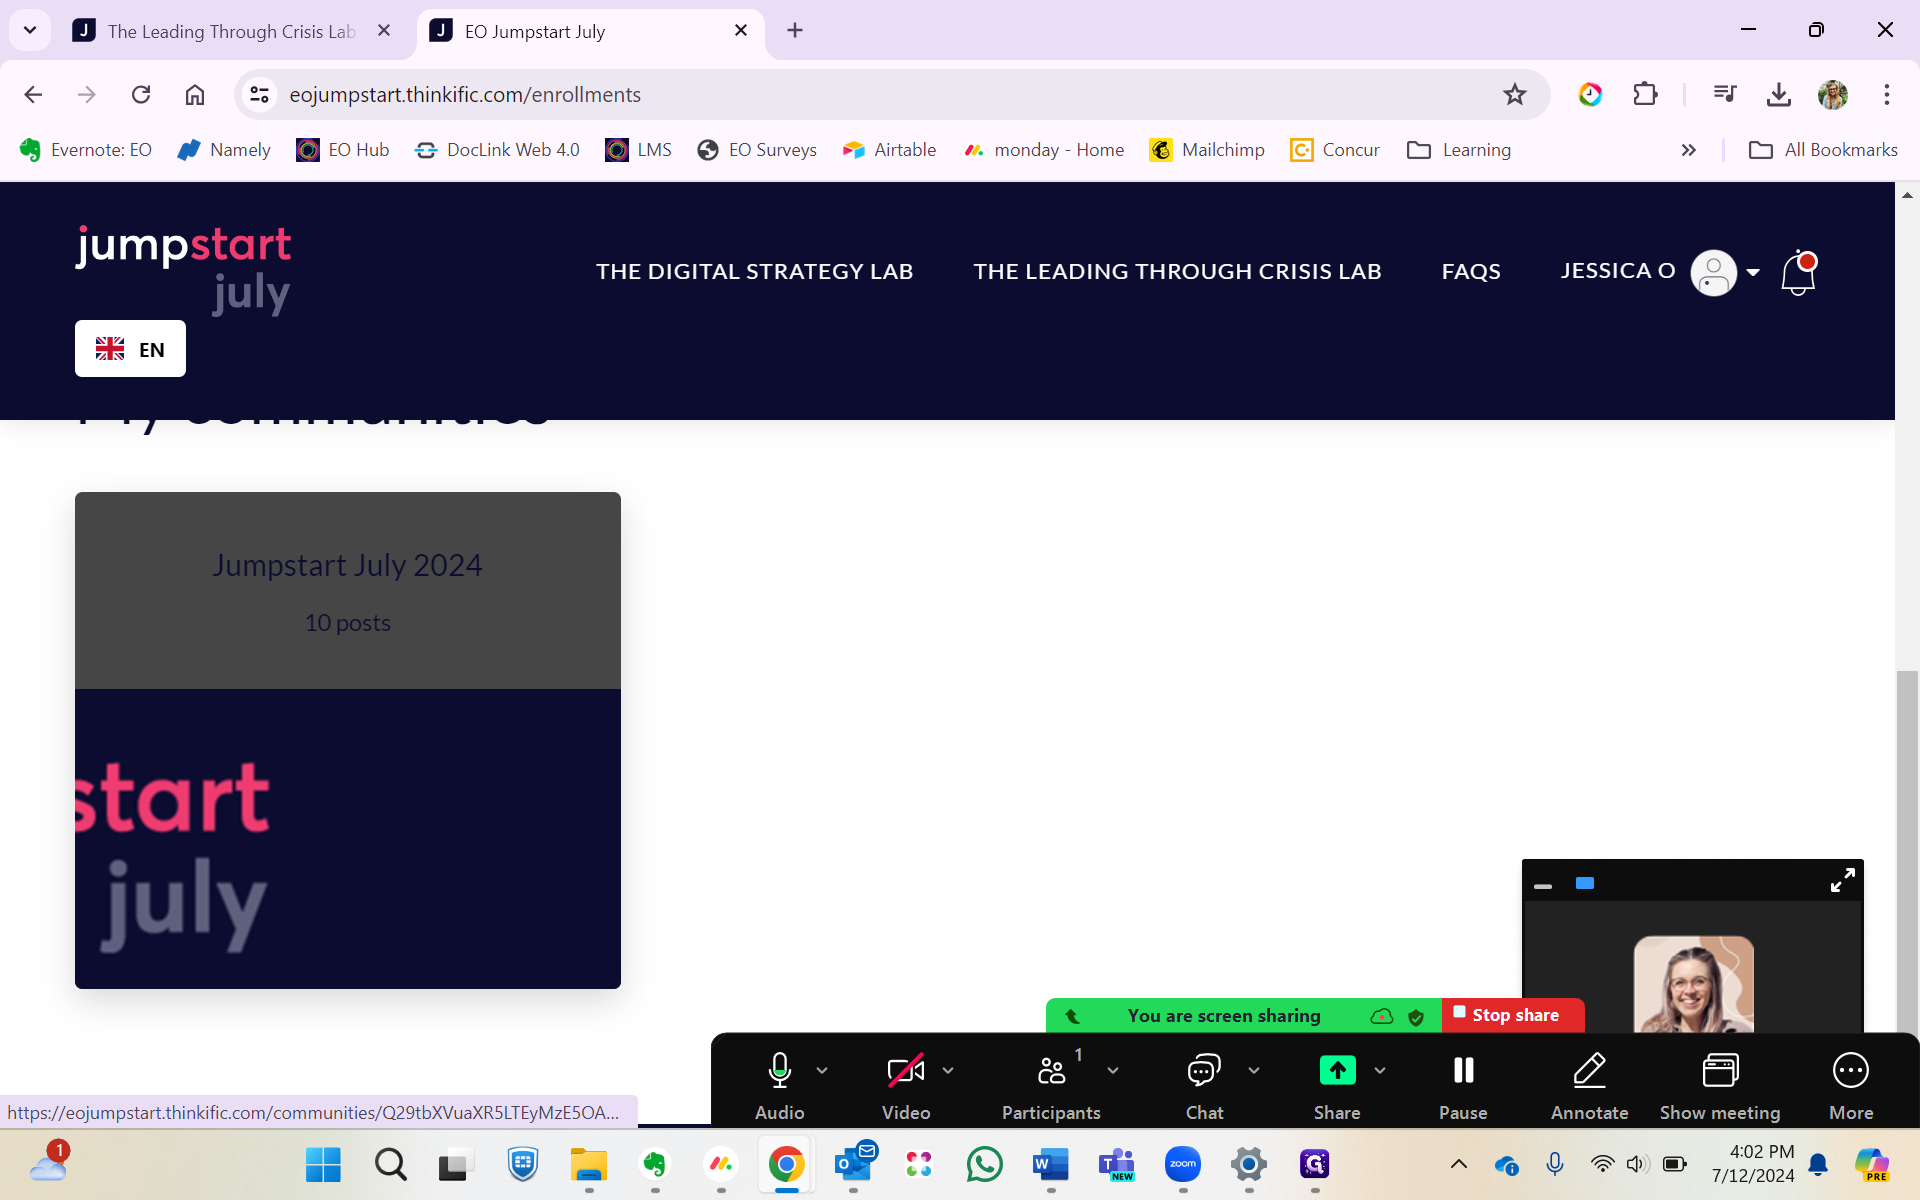Open WhatsApp from taskbar

pos(985,1164)
